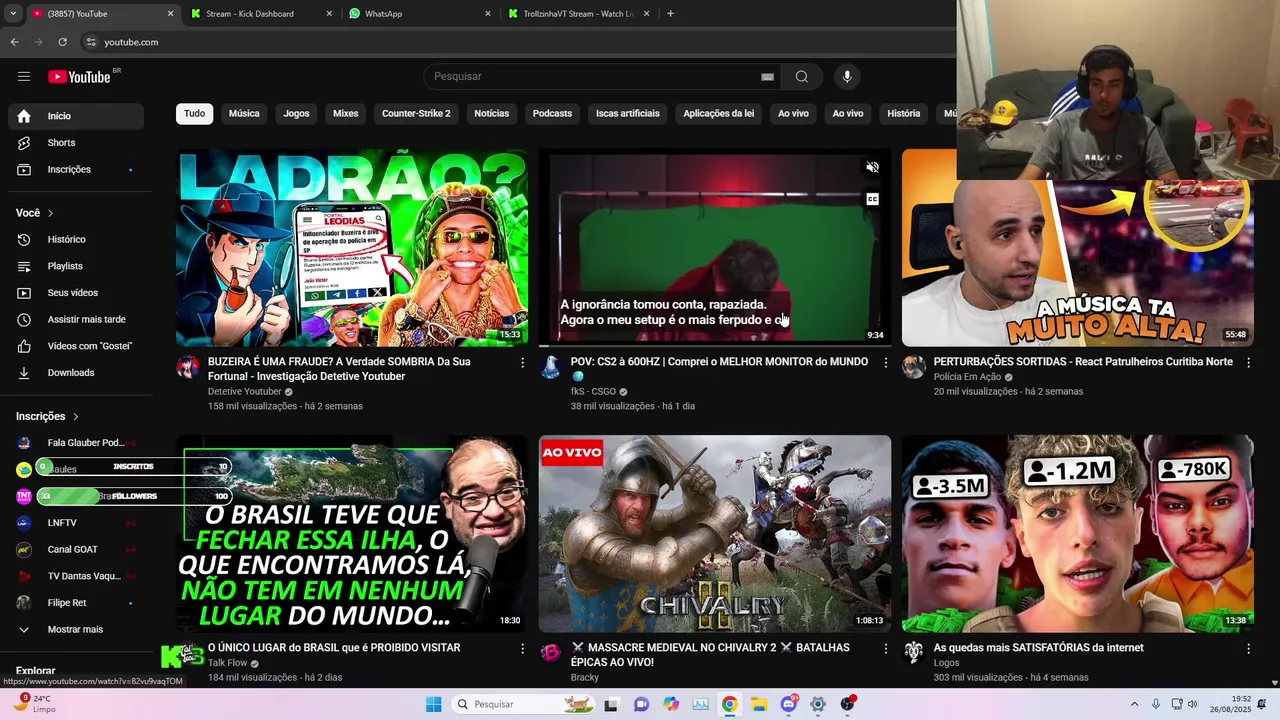The height and width of the screenshot is (720, 1280).
Task: Open the Chivalry 2 AO VIVO thumbnail
Action: click(x=715, y=533)
